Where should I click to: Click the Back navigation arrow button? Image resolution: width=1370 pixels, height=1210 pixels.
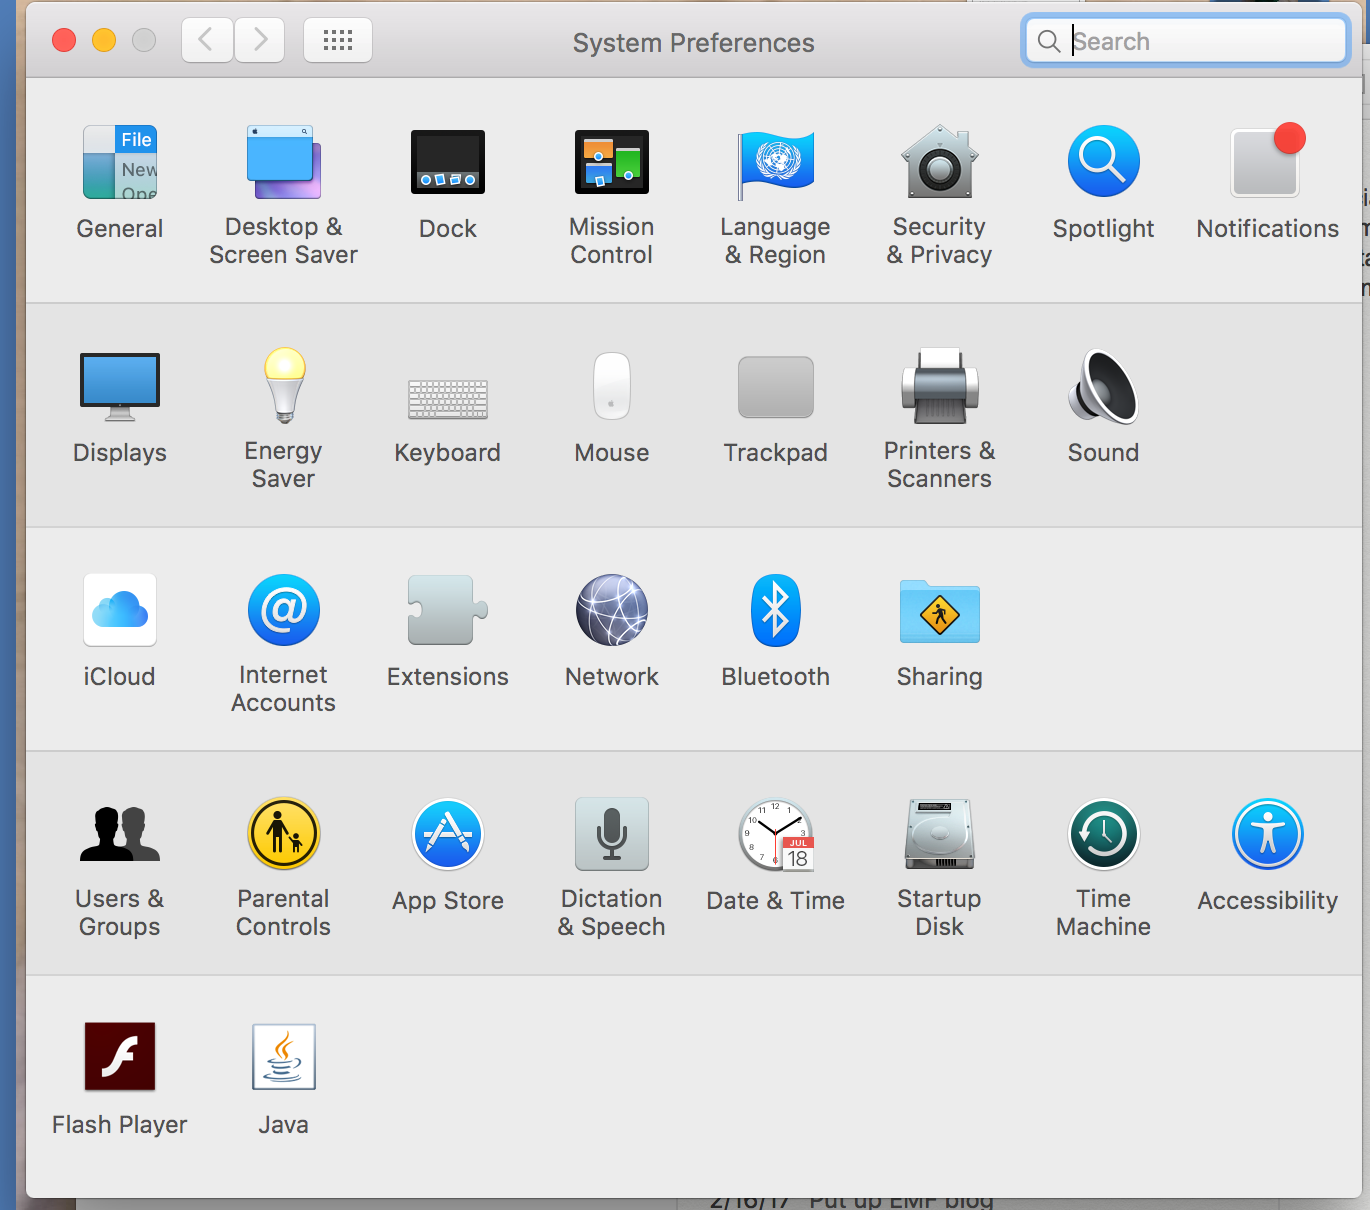pos(207,40)
